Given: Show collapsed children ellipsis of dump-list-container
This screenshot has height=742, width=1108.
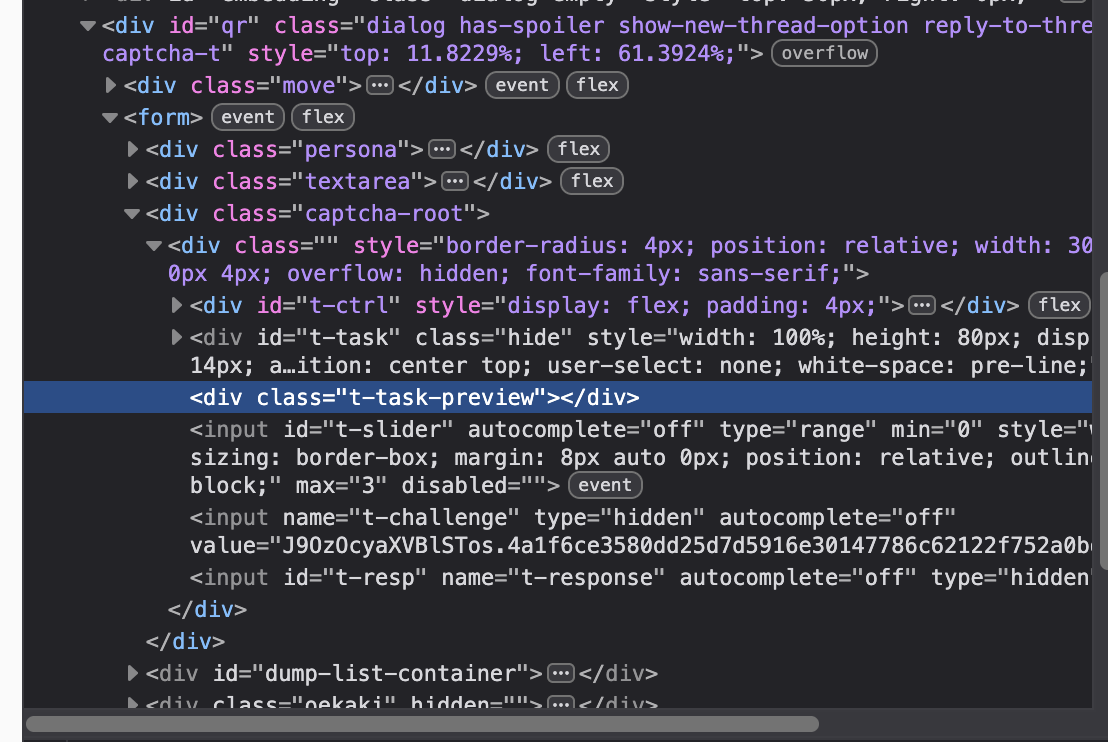Looking at the screenshot, I should pyautogui.click(x=561, y=673).
